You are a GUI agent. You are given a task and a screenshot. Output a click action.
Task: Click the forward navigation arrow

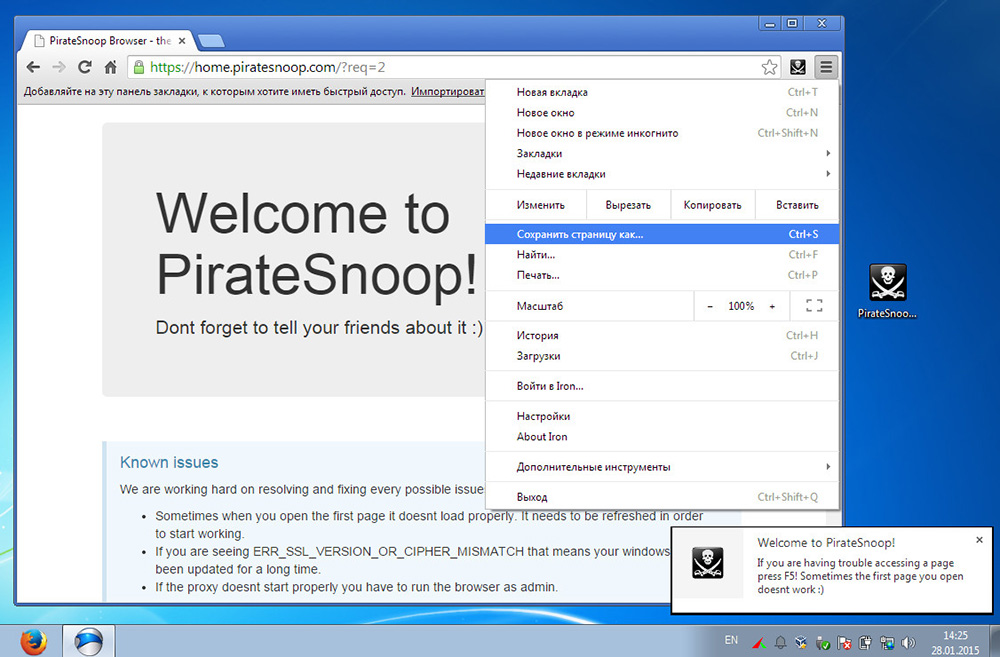click(x=59, y=67)
